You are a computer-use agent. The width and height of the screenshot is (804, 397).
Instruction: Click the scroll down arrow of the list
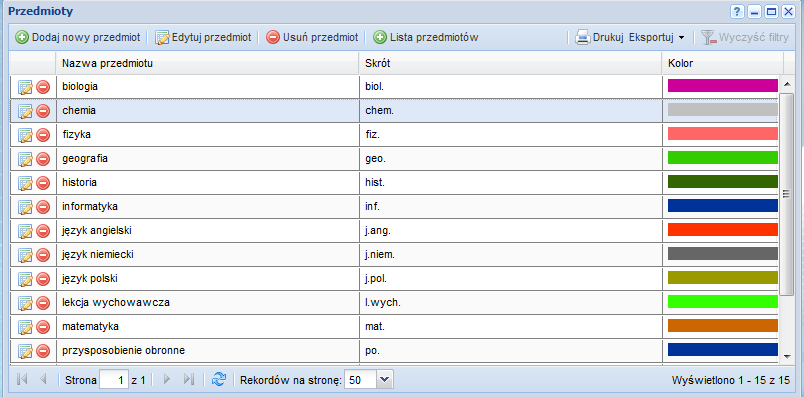point(788,355)
